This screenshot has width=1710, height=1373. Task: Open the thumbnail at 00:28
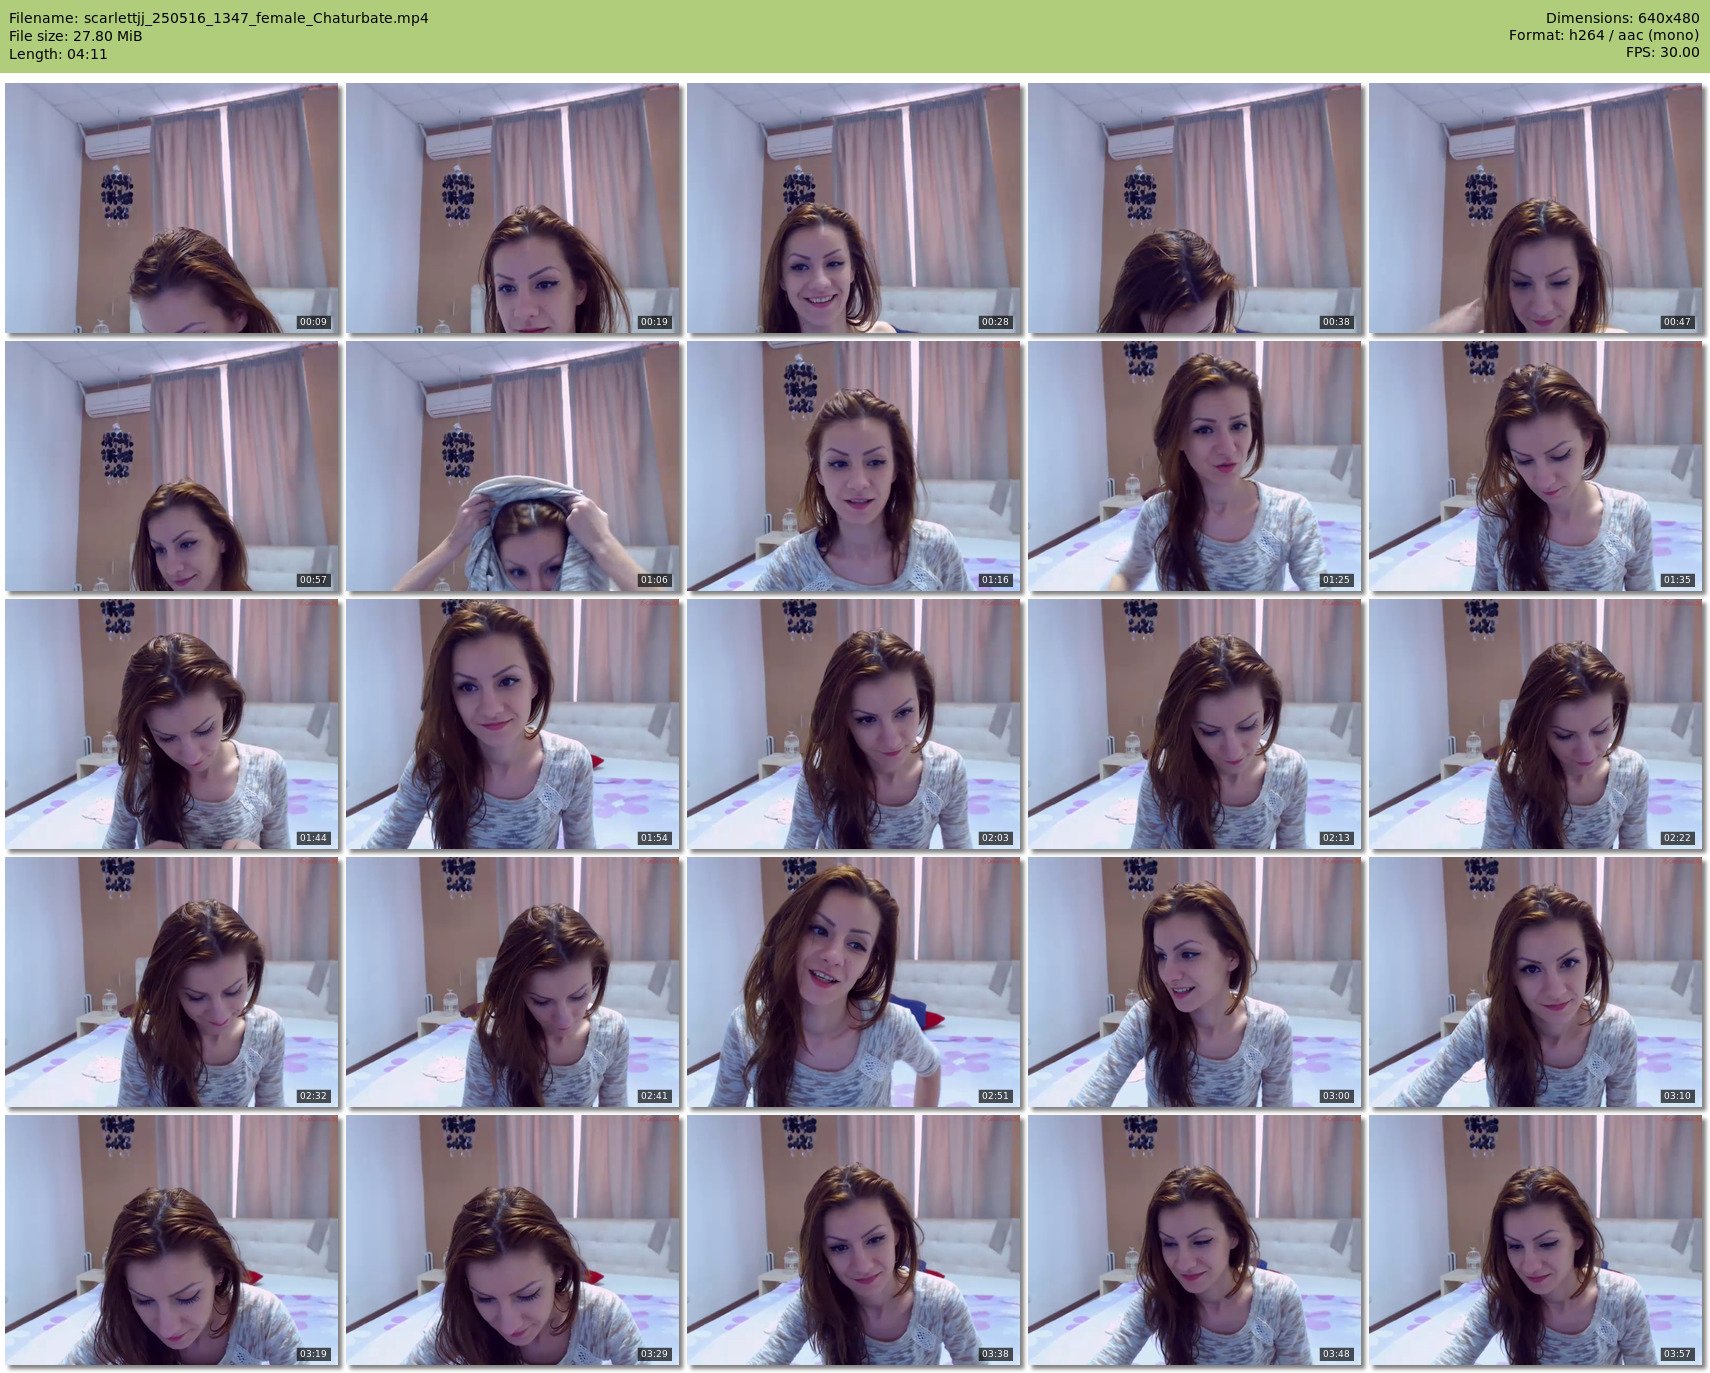click(854, 208)
